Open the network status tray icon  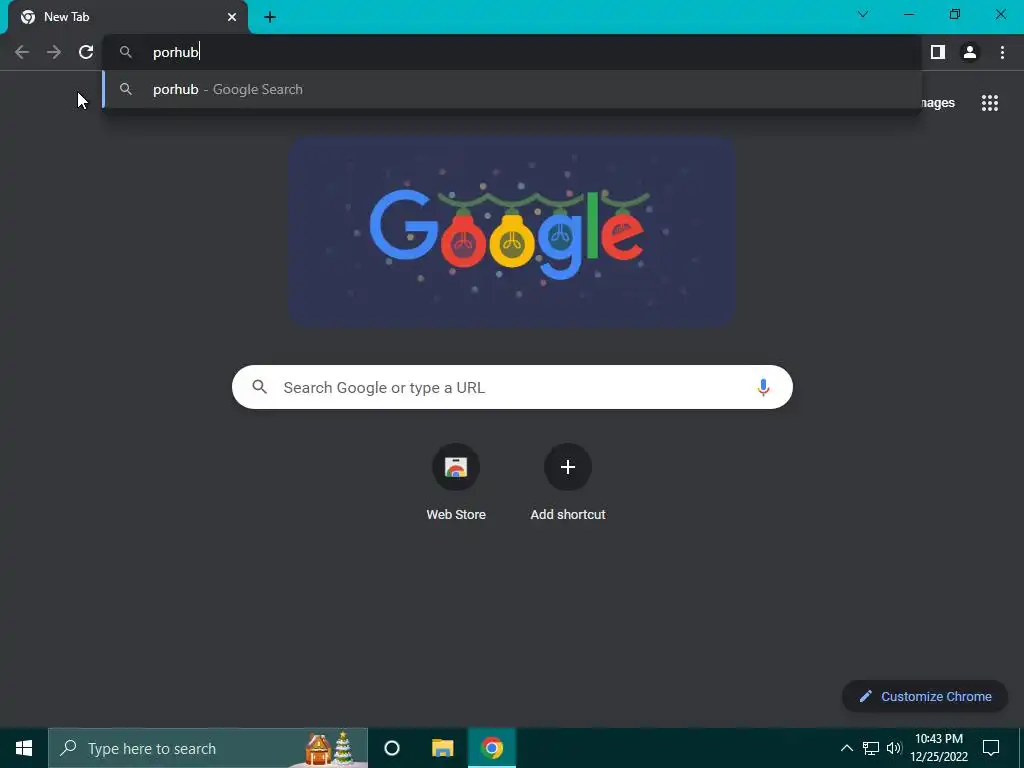[871, 748]
